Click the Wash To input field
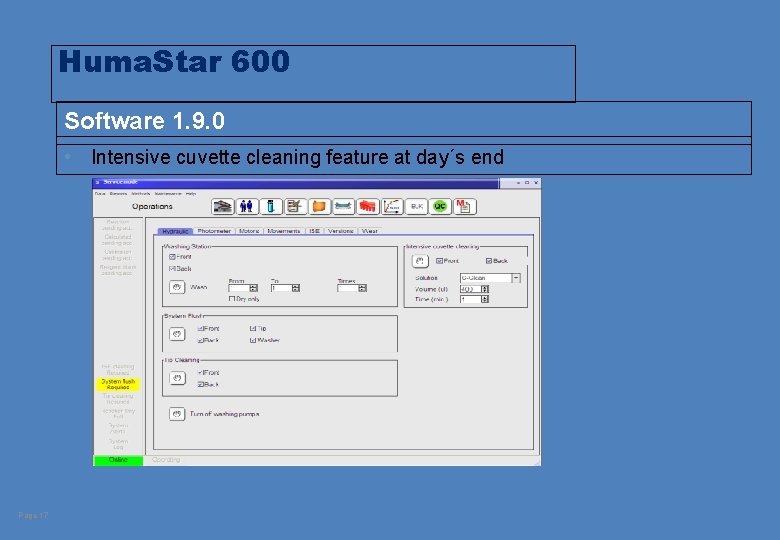780x540 pixels. (282, 288)
